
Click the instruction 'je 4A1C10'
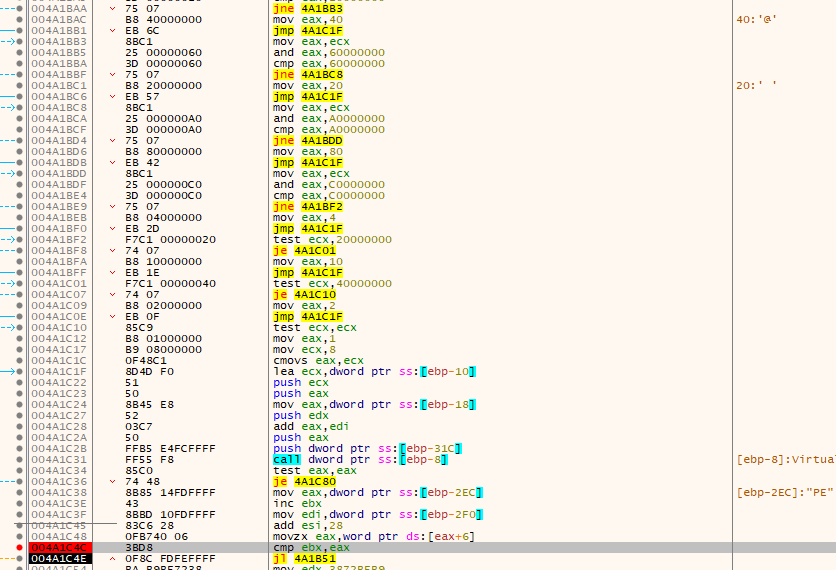click(304, 294)
